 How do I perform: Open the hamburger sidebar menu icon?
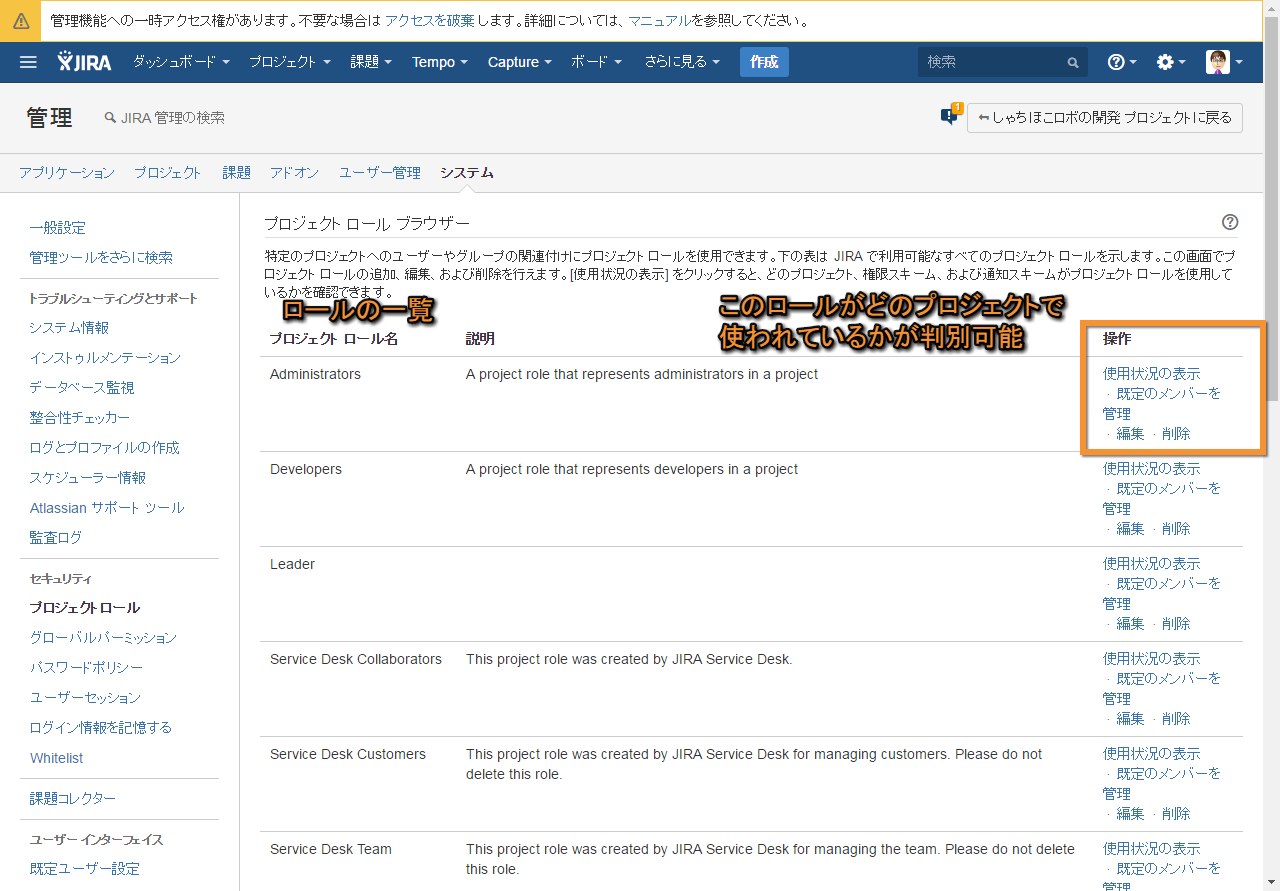click(28, 62)
